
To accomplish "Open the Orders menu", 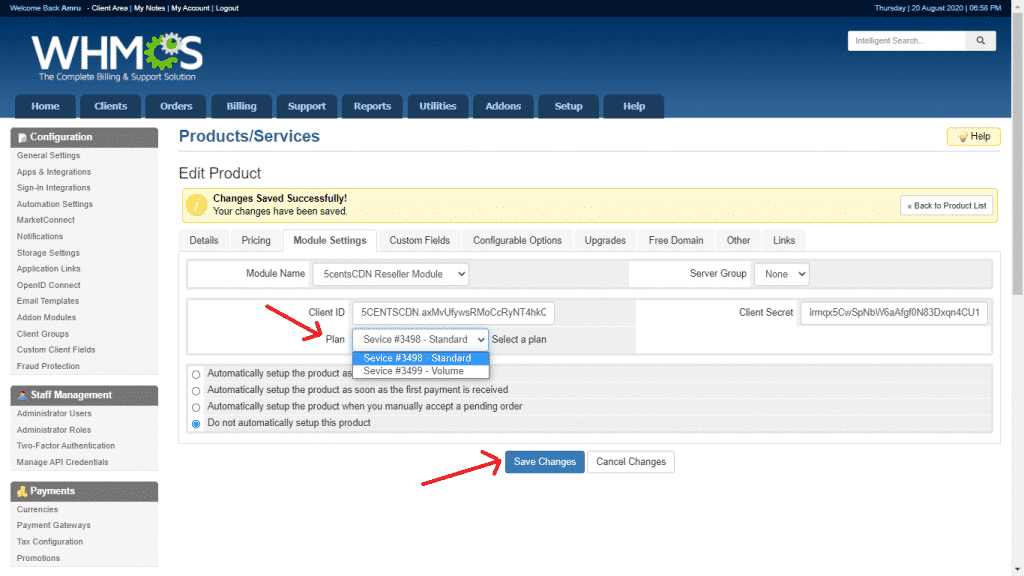I will [x=176, y=106].
